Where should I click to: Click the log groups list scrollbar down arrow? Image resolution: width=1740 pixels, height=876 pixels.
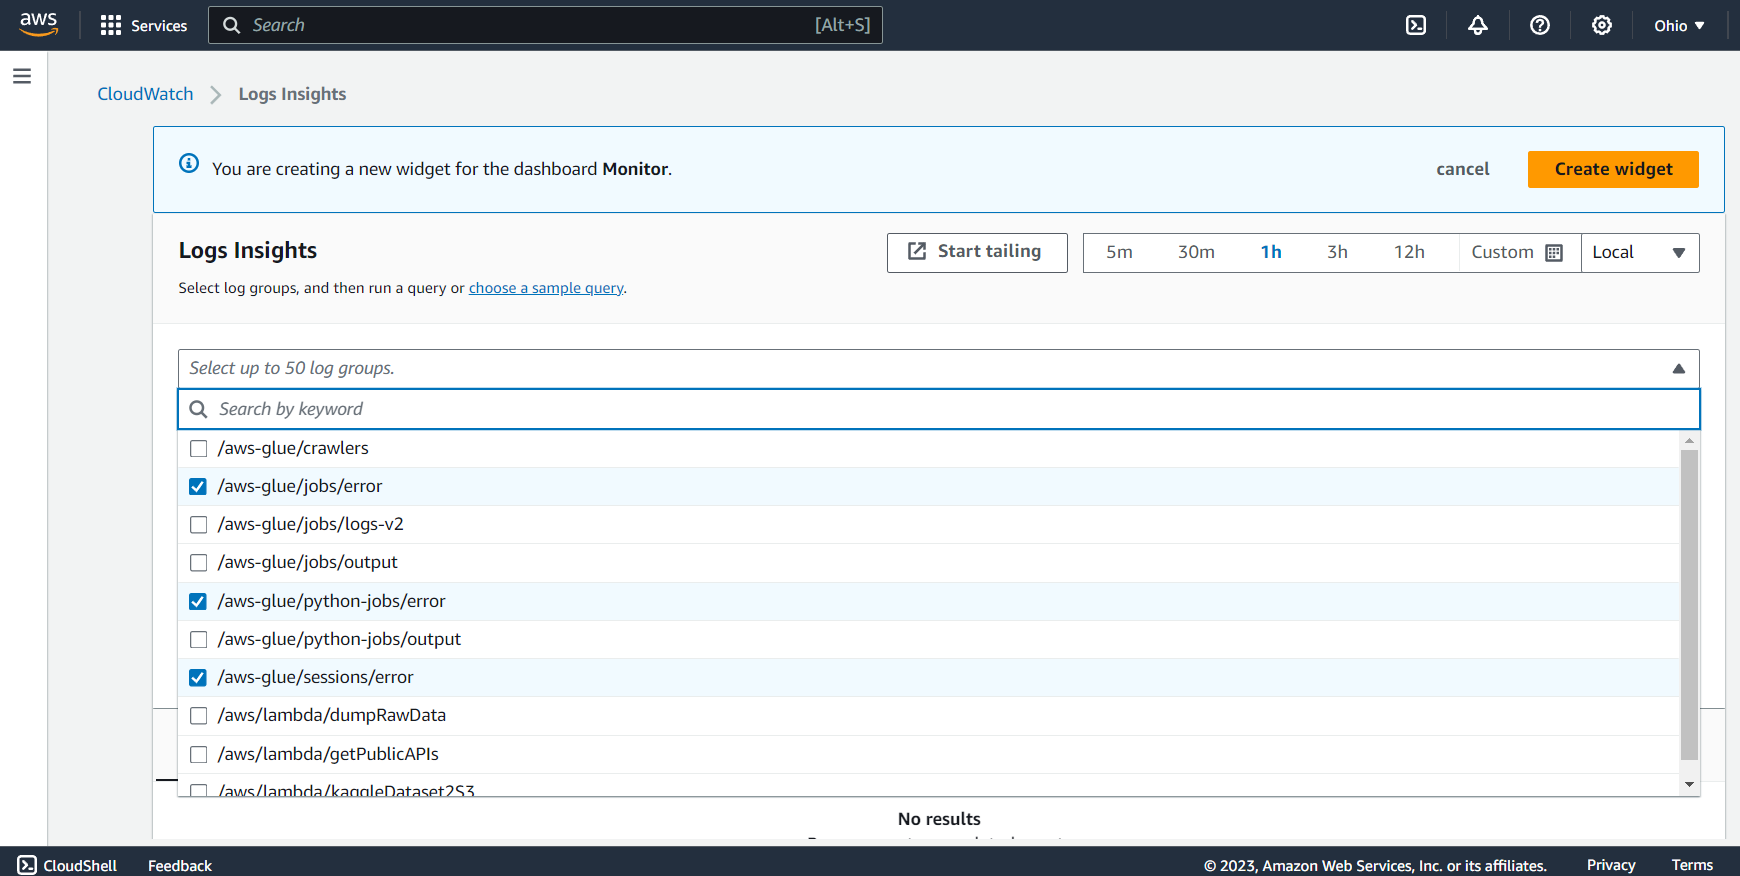pos(1689,785)
